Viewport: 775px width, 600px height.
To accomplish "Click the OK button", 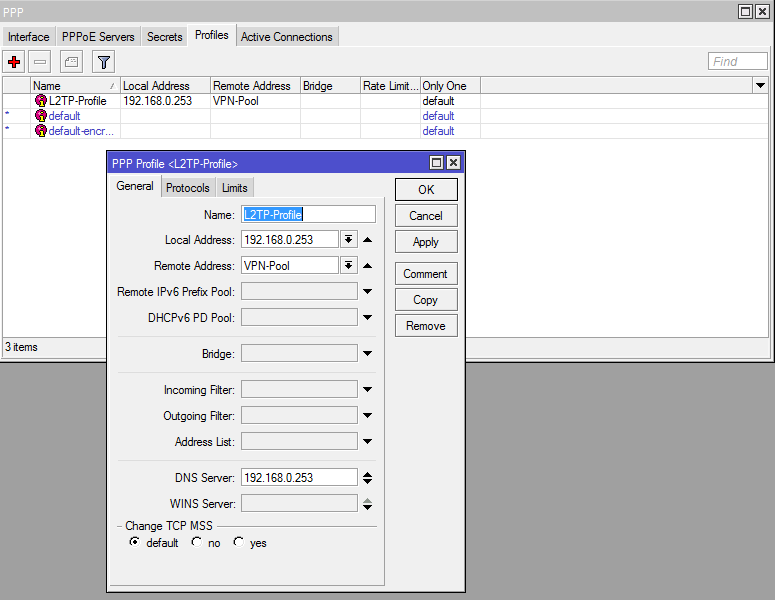I will coord(426,190).
